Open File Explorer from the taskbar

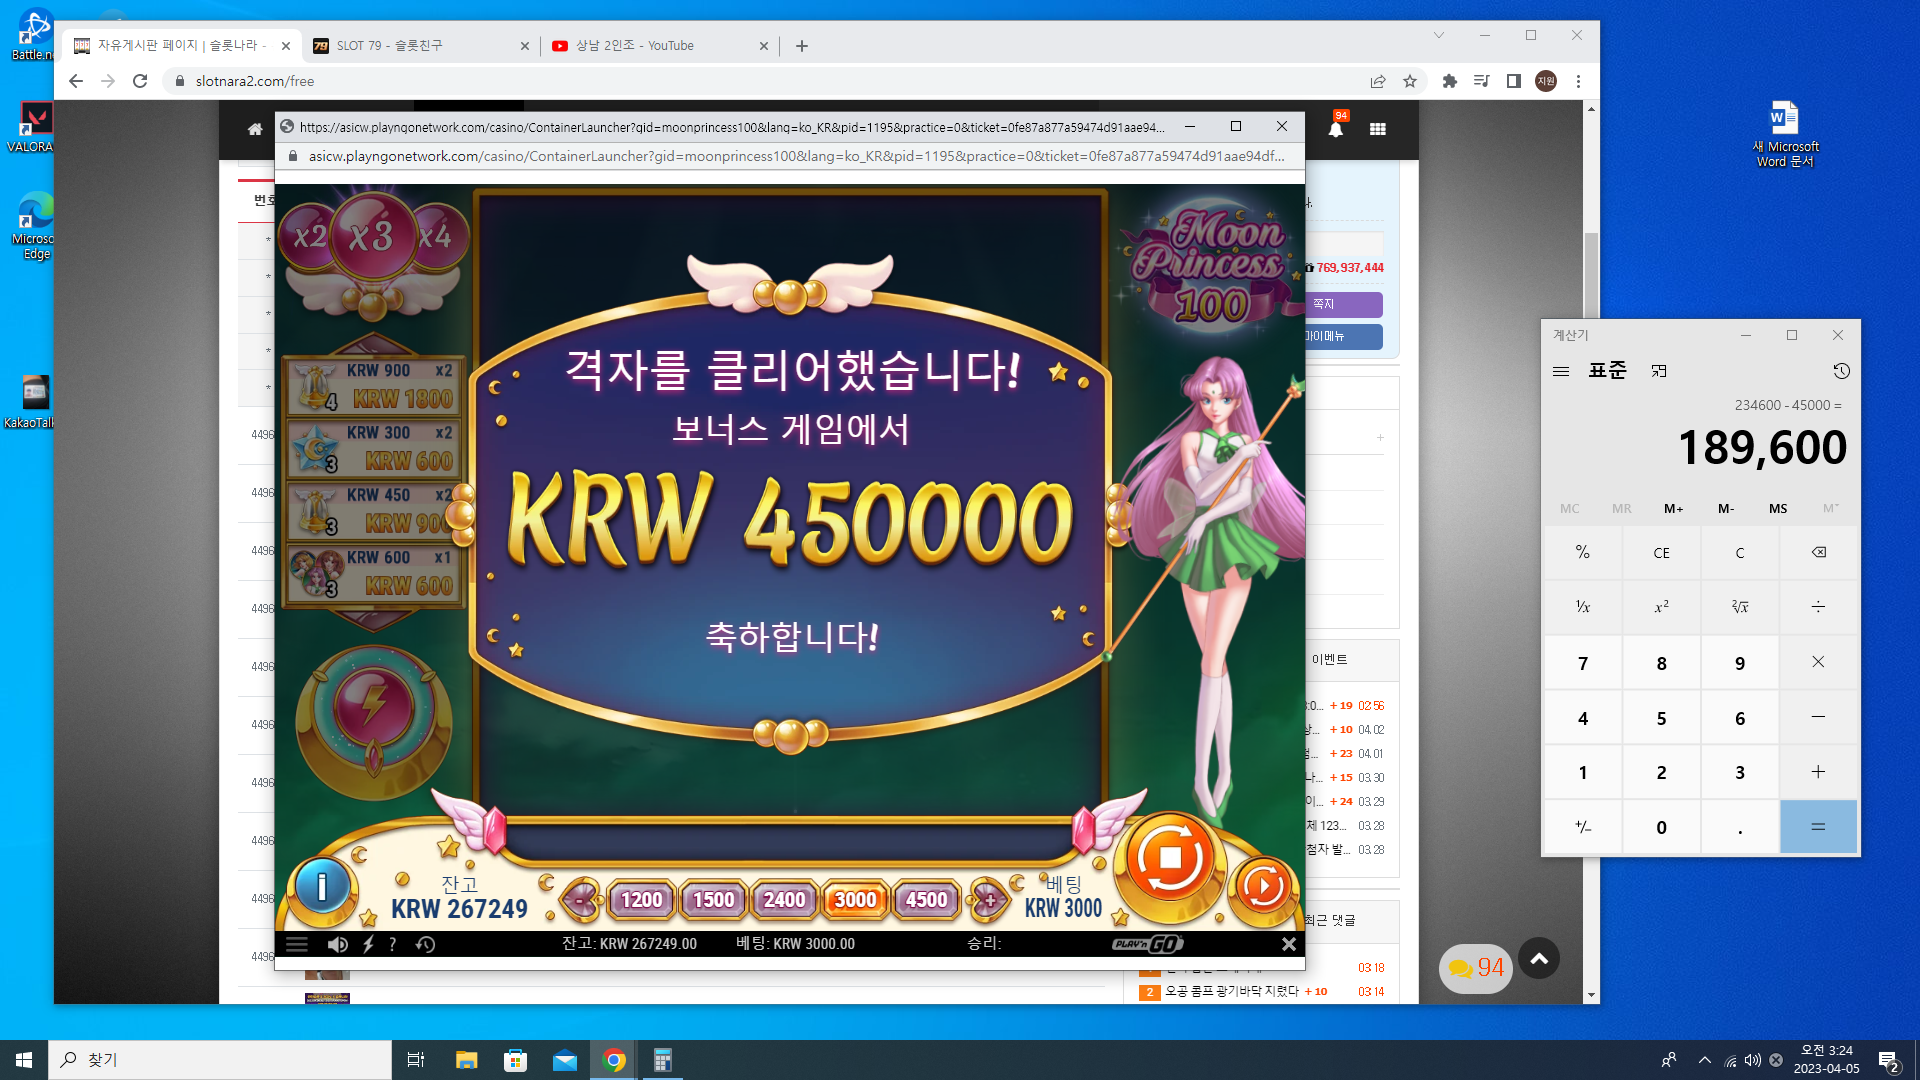(x=466, y=1060)
